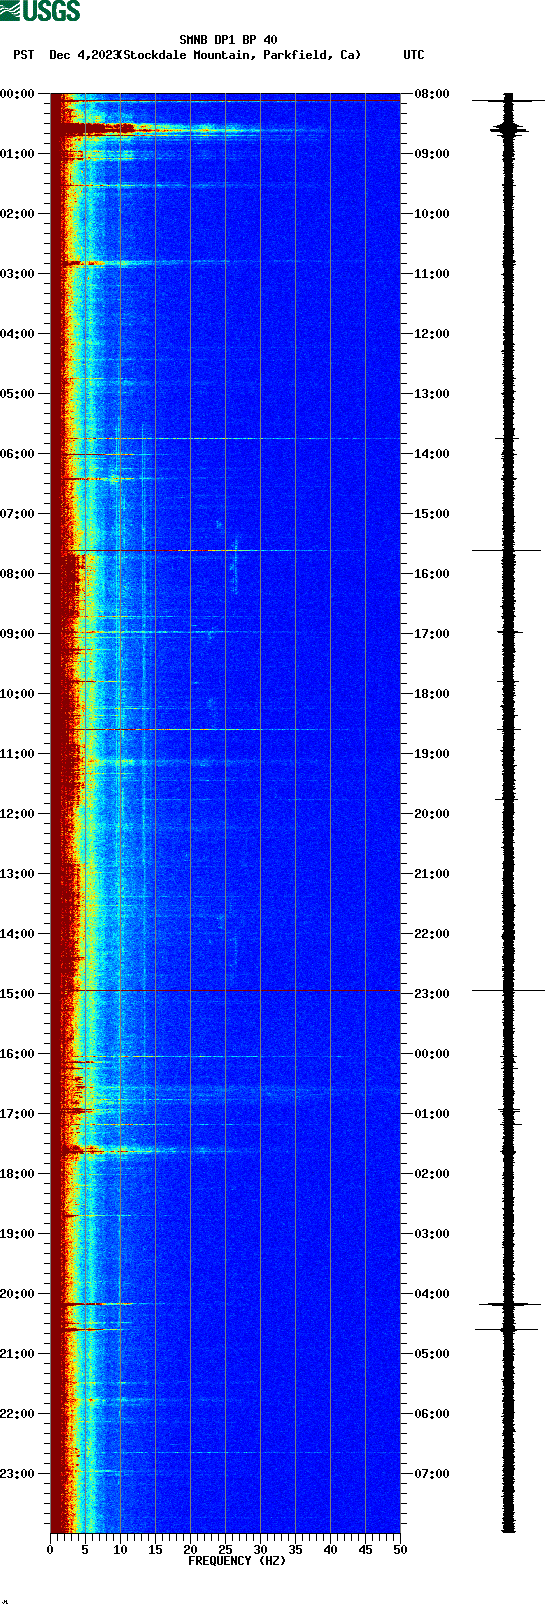
Task: Click 'Stockdale Mountain, Parkfield, Ca' text
Action: pos(240,55)
